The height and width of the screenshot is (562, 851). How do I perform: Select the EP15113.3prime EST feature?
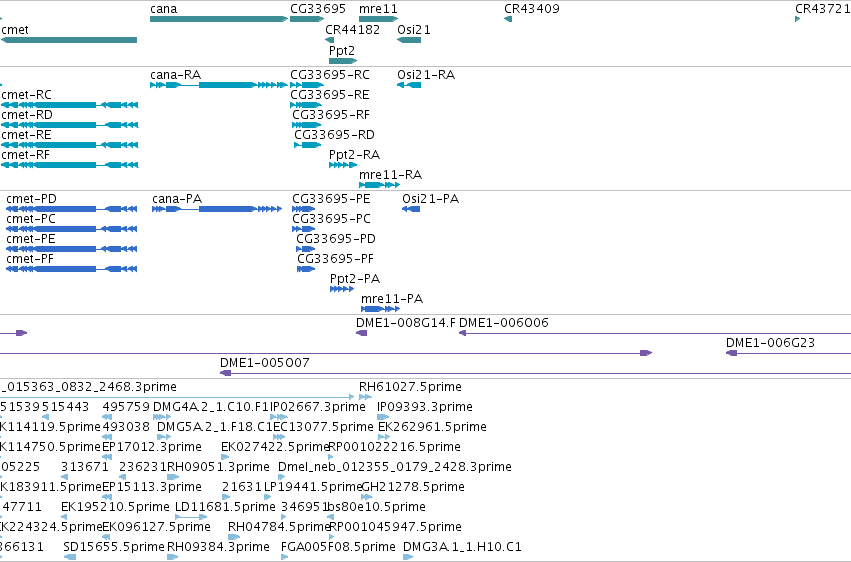click(107, 497)
